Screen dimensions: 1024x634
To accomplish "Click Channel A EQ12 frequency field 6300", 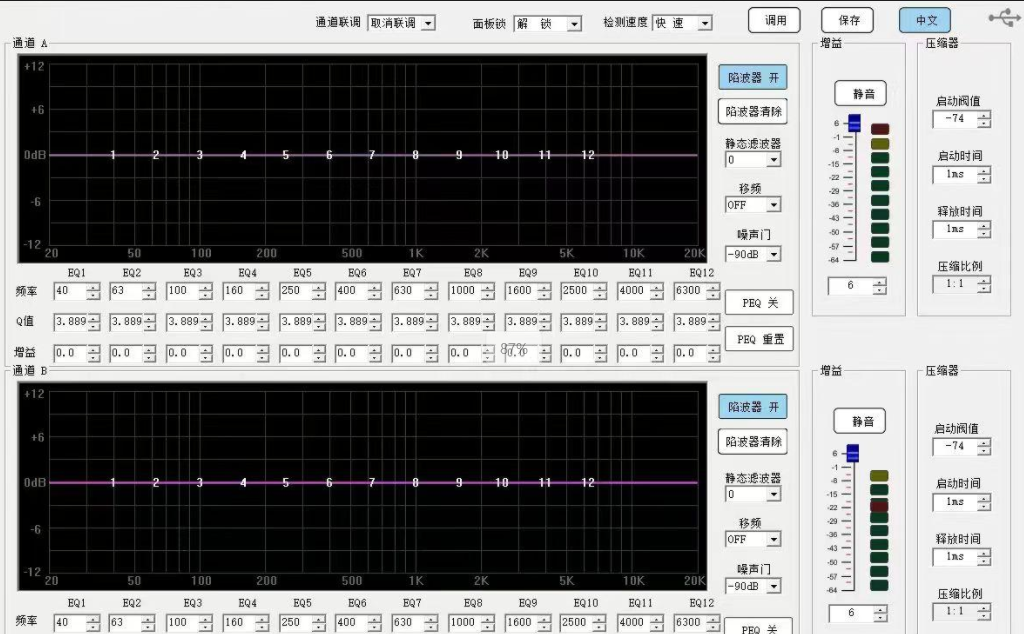I will click(x=690, y=291).
